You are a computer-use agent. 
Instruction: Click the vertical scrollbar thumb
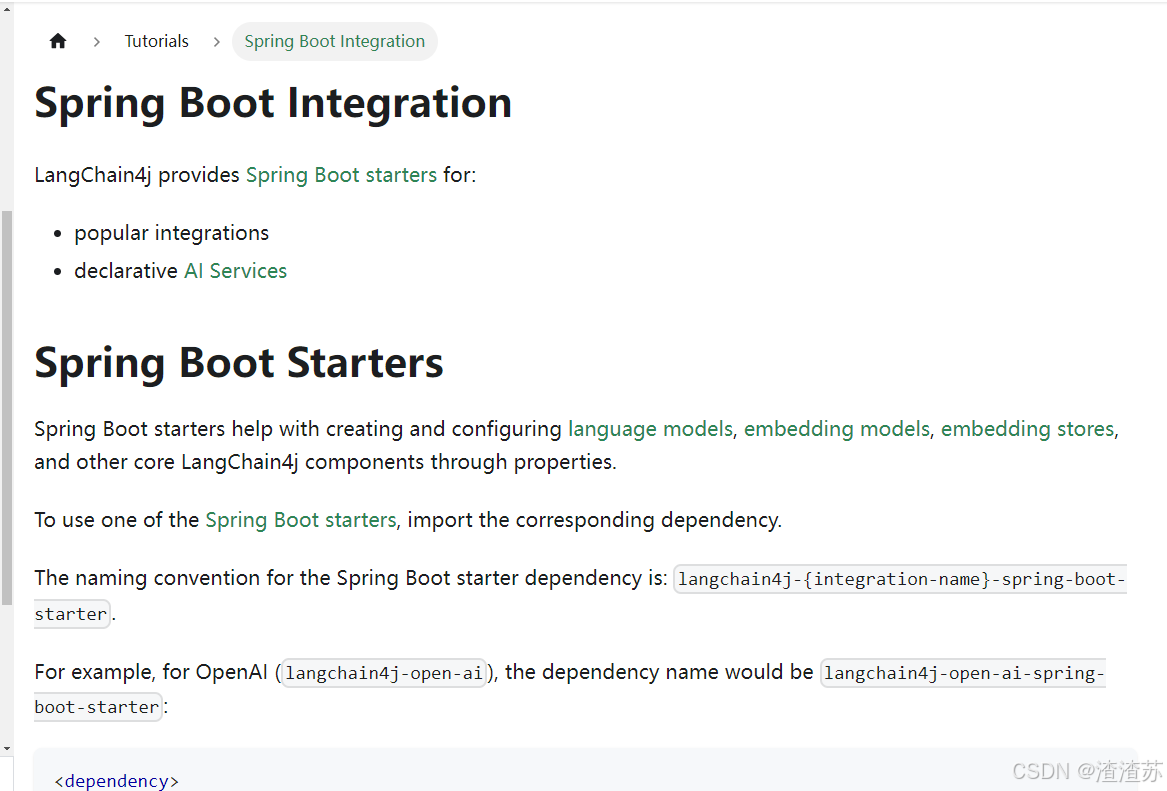click(x=7, y=408)
